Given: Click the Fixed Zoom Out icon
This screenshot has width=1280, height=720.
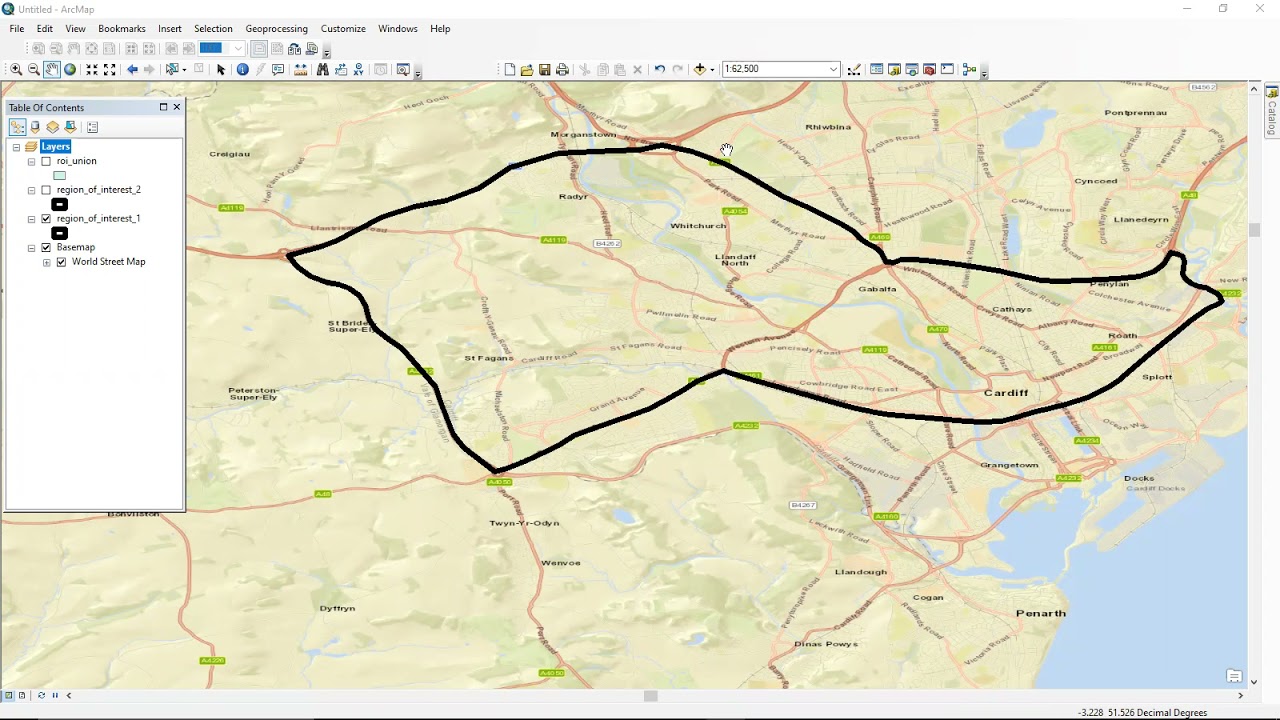Looking at the screenshot, I should click(110, 69).
